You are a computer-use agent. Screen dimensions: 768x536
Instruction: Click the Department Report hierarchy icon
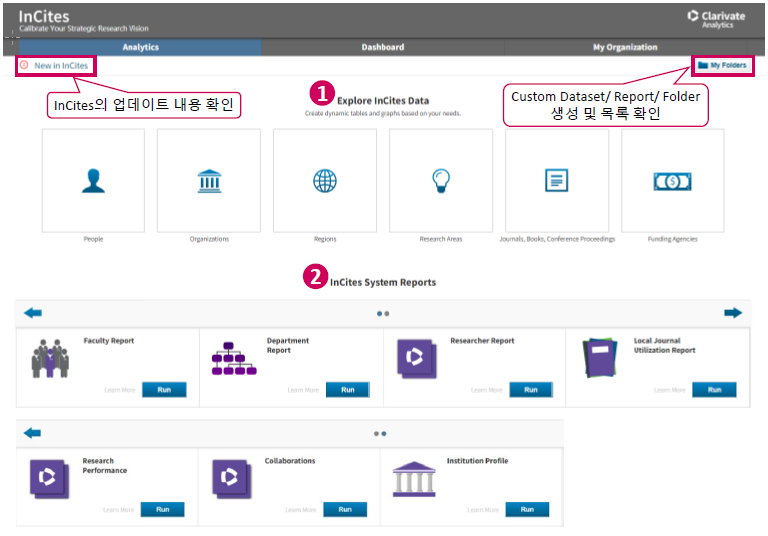point(234,359)
